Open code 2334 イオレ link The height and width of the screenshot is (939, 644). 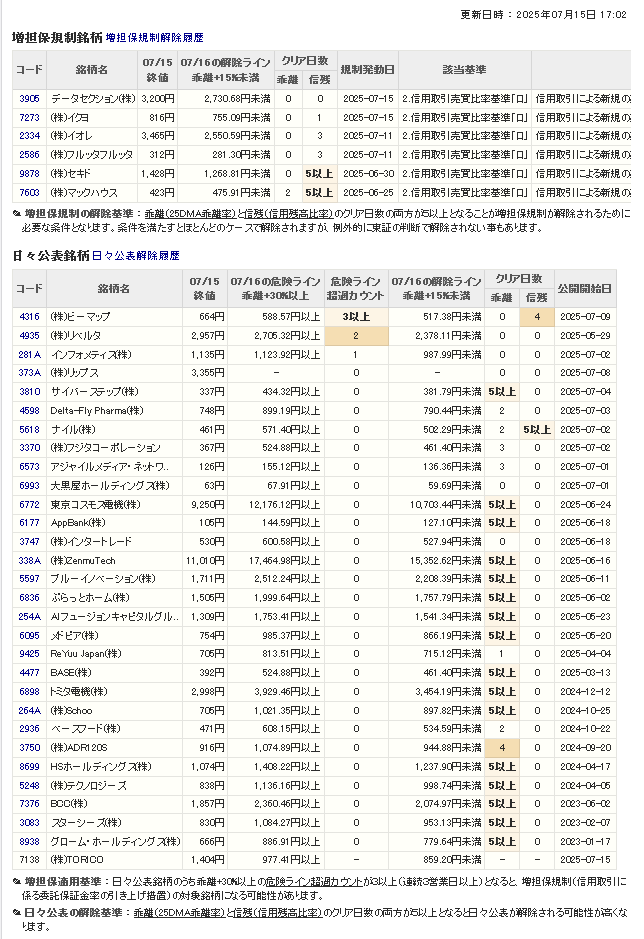click(29, 136)
